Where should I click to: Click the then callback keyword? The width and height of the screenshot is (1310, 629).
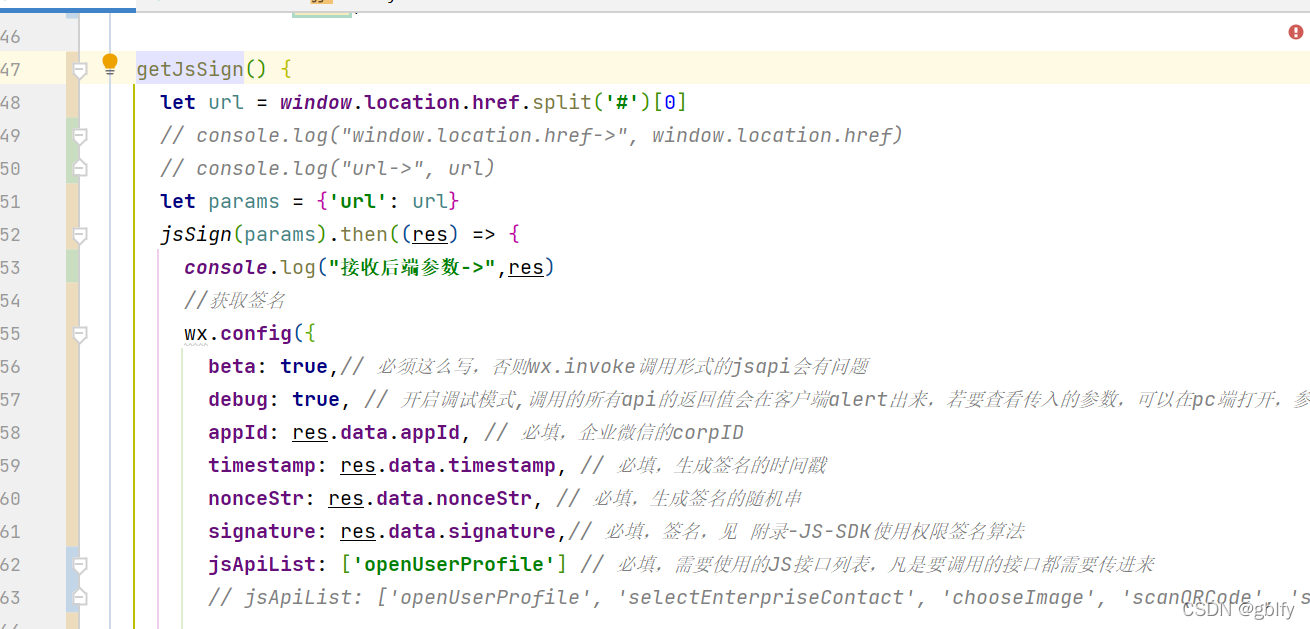coord(364,235)
